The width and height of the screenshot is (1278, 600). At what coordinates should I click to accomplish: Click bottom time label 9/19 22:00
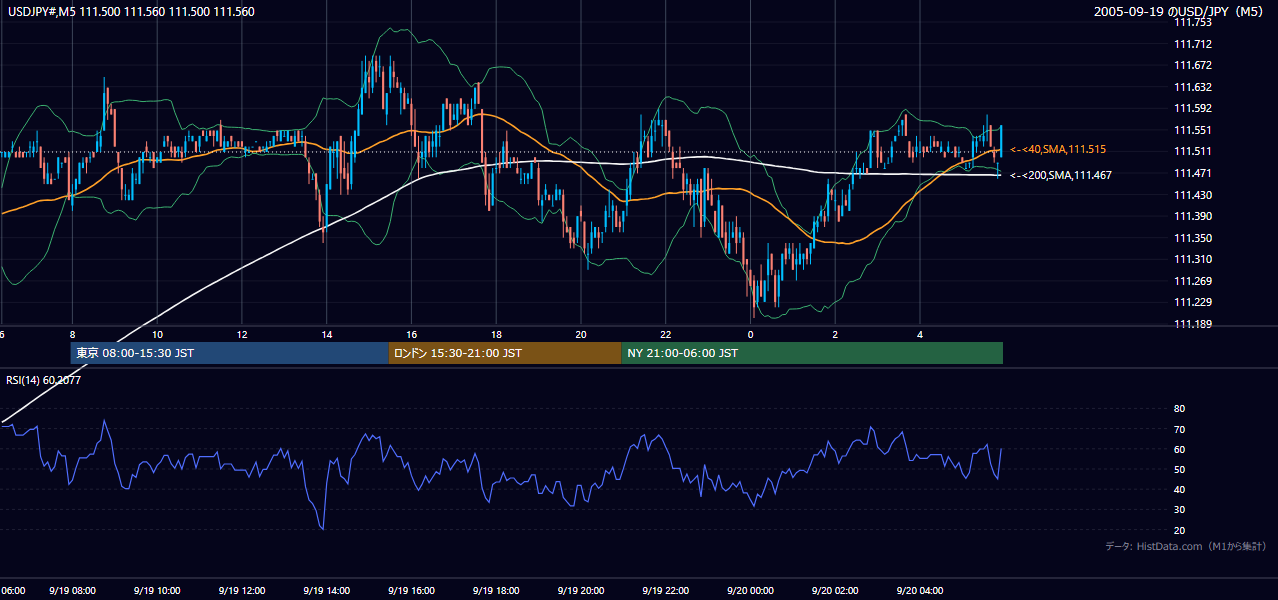coord(666,591)
